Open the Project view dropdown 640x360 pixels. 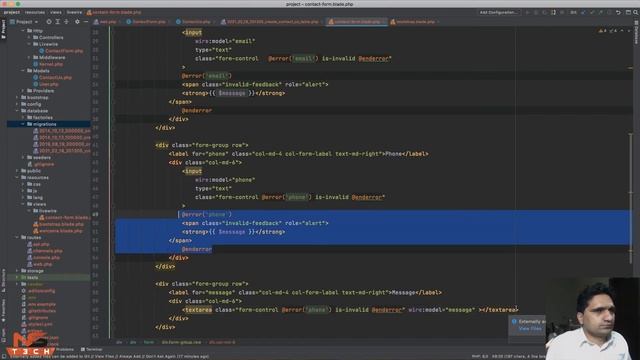point(24,22)
